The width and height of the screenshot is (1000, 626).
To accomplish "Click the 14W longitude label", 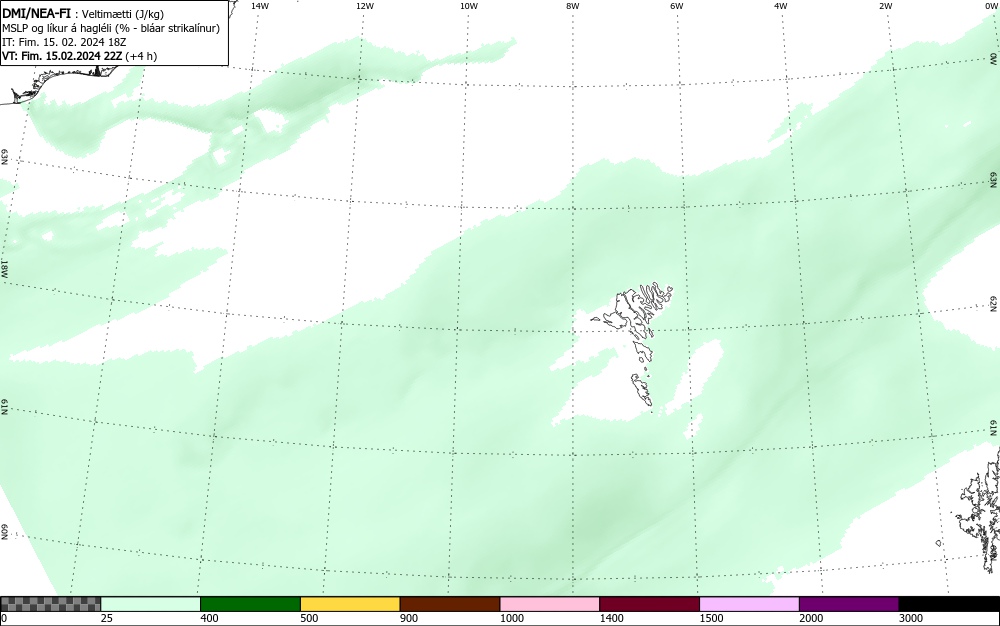I will (x=260, y=6).
